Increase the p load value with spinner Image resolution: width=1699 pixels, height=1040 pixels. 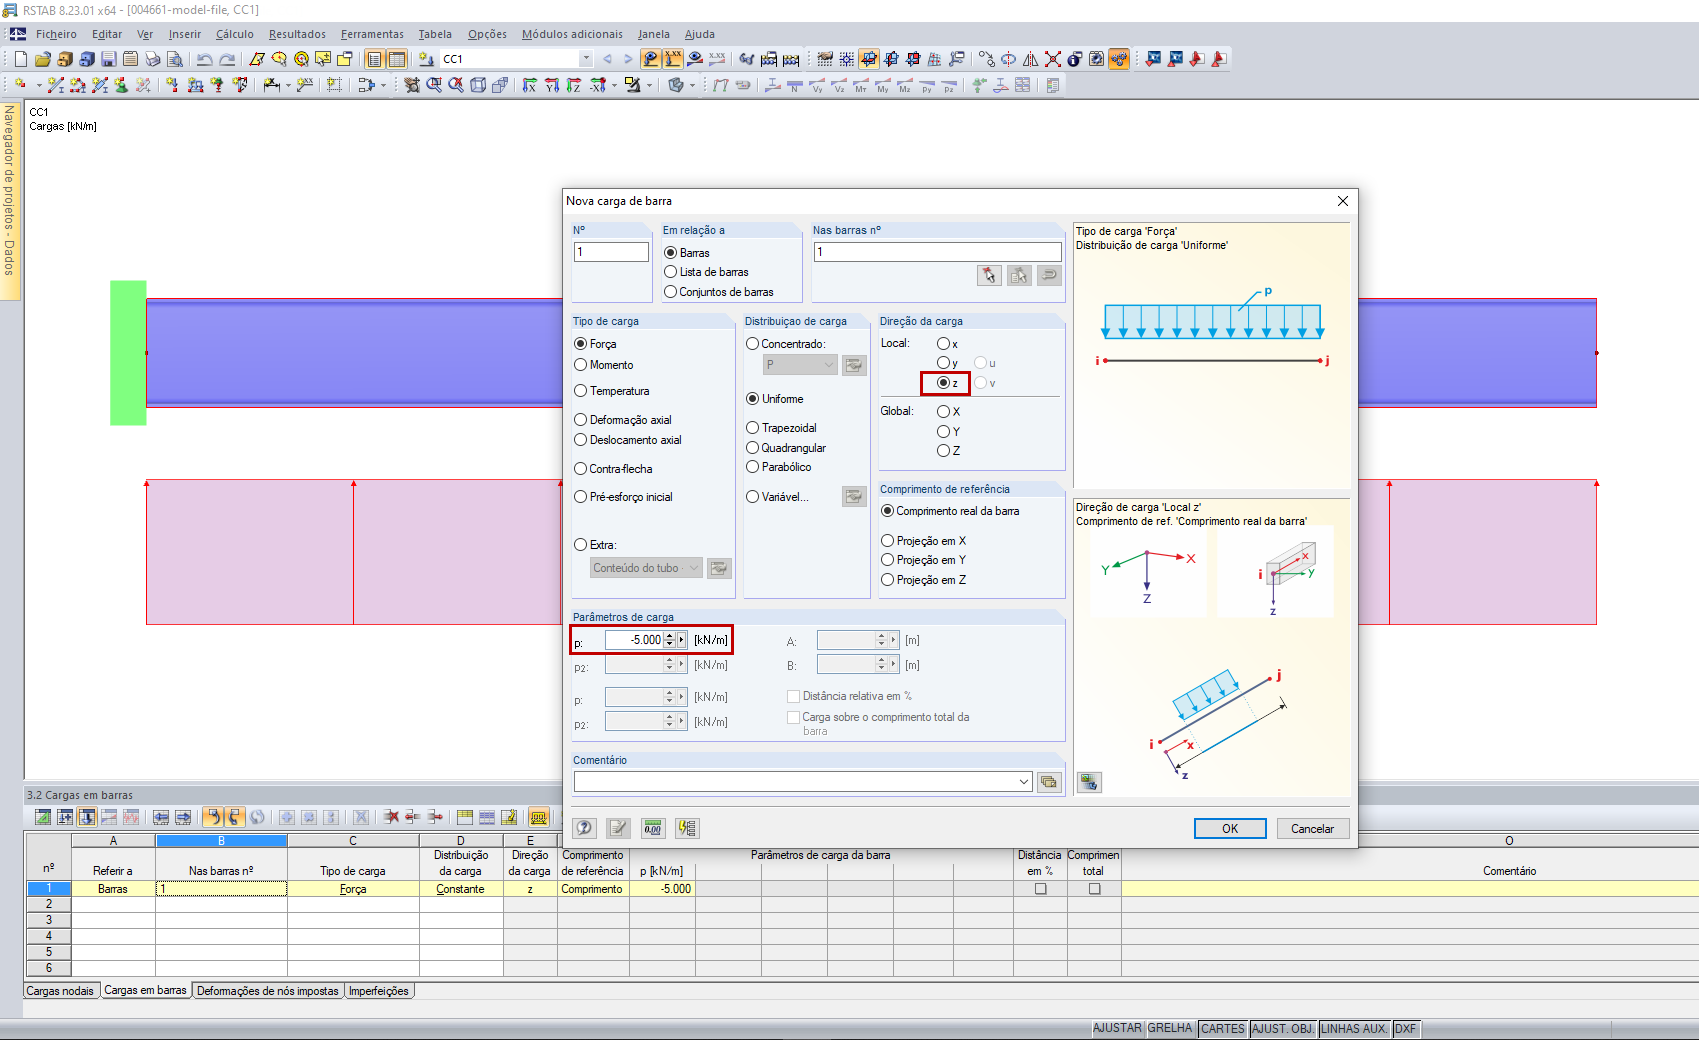[x=669, y=636]
